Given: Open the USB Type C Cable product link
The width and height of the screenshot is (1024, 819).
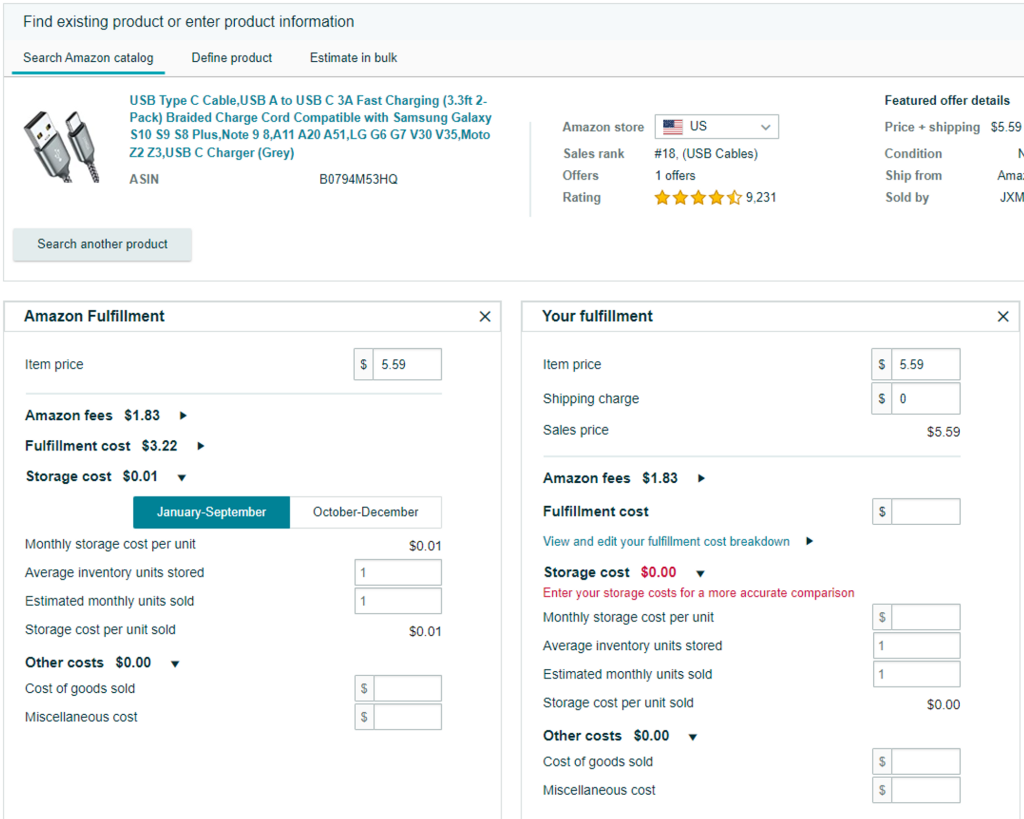Looking at the screenshot, I should 310,127.
